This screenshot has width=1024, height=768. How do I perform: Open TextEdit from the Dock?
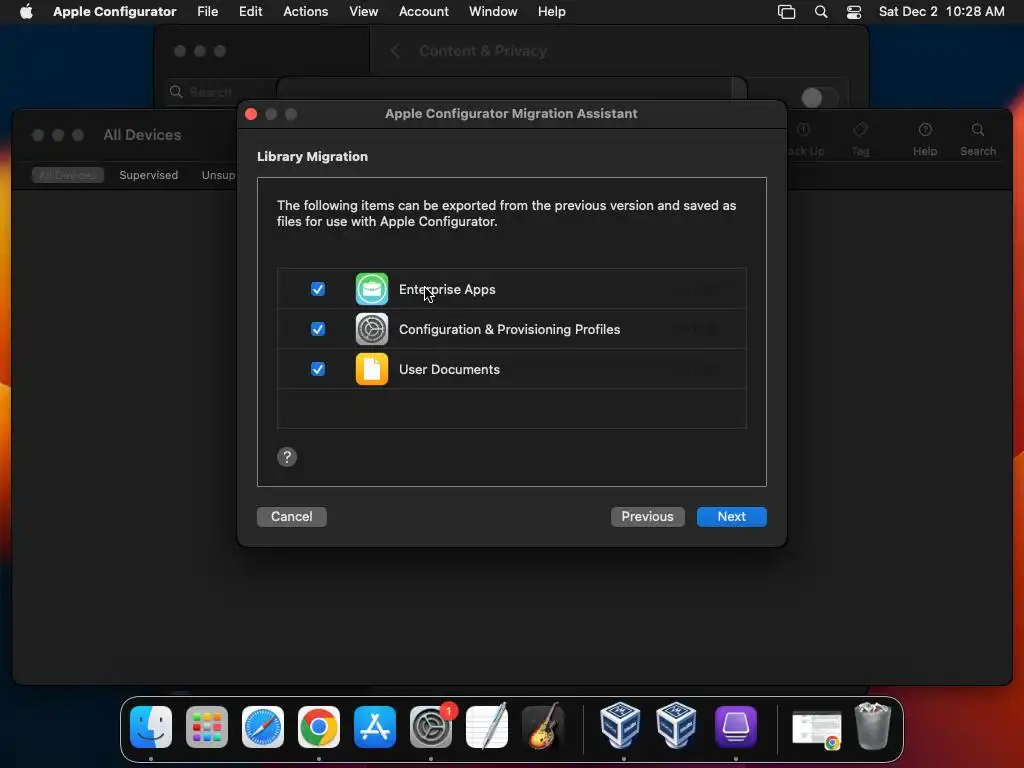[x=487, y=726]
